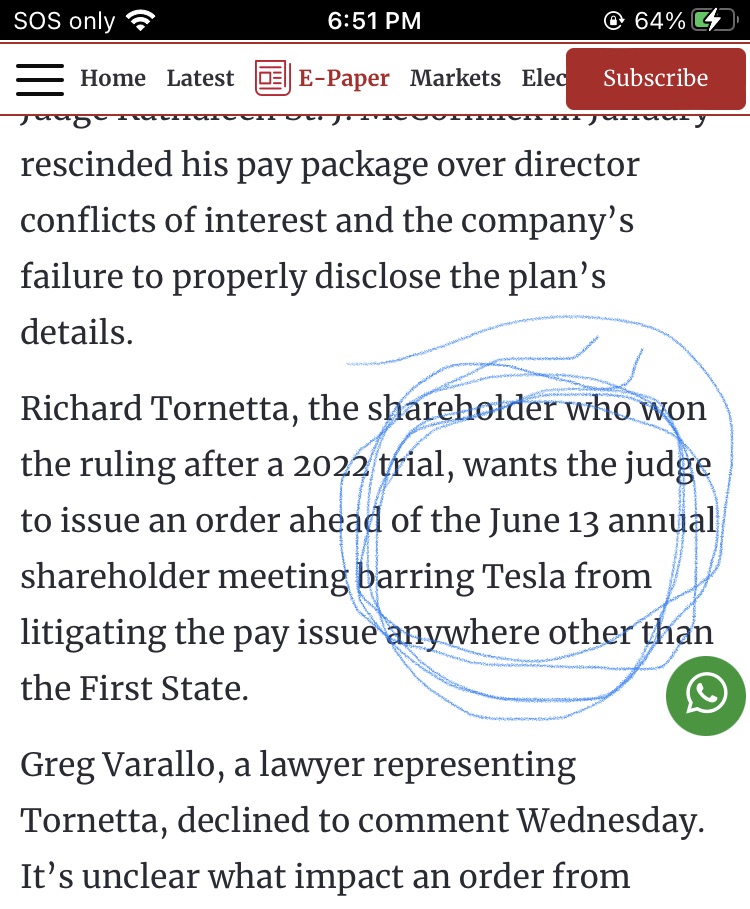This screenshot has height=909, width=750.
Task: Tap the SOS only carrier text
Action: [x=64, y=21]
